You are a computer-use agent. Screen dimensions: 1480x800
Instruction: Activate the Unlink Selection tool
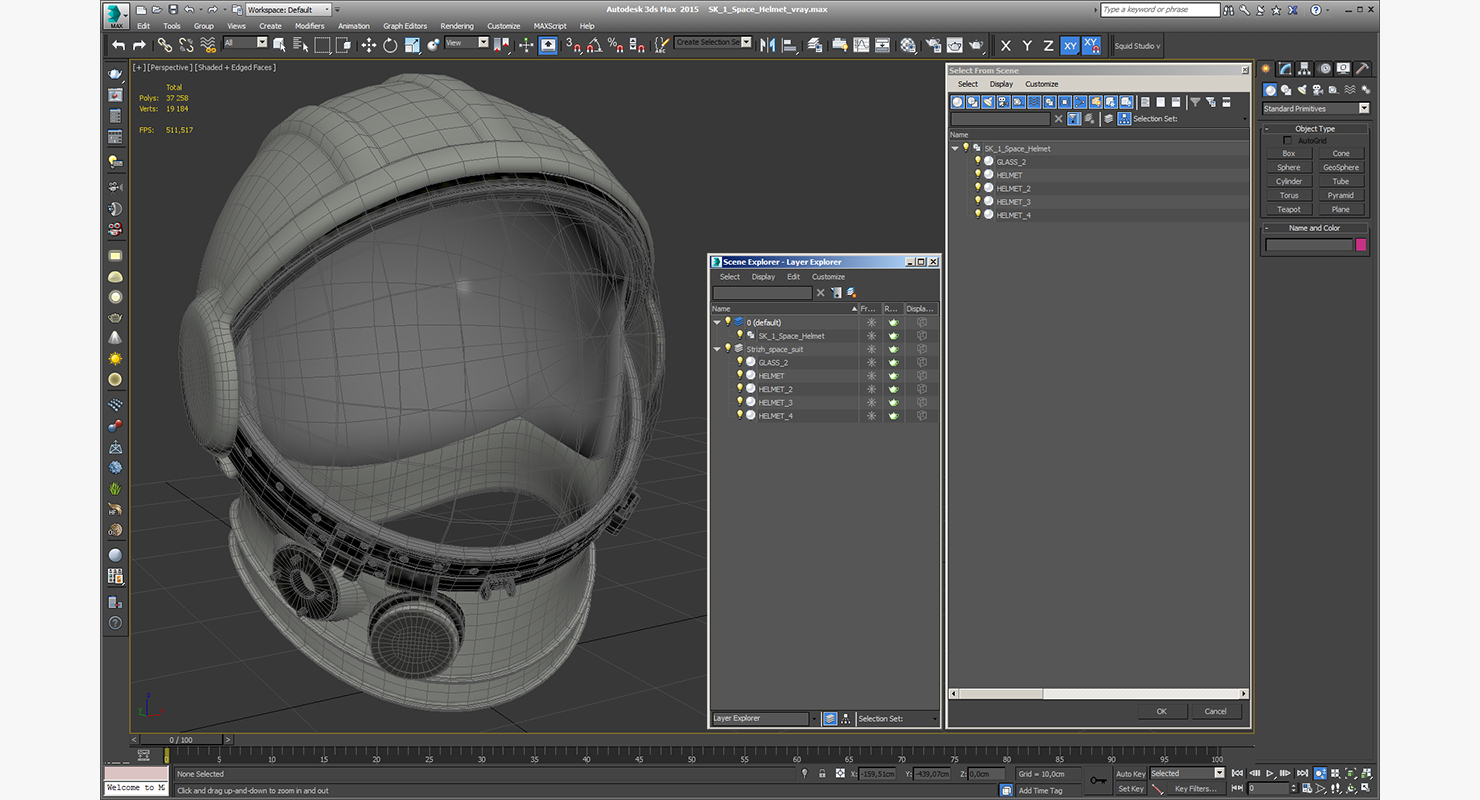(186, 45)
